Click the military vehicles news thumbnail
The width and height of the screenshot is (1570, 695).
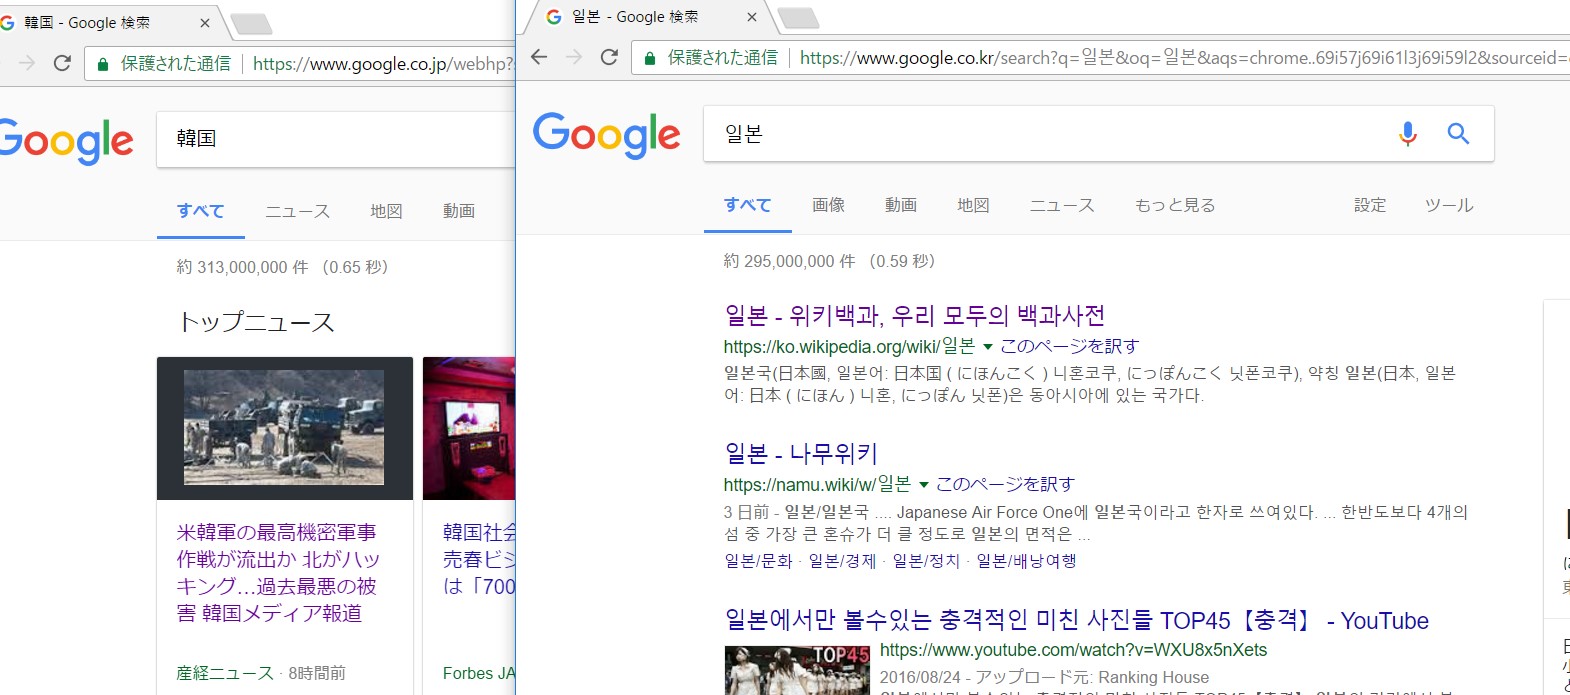(284, 428)
